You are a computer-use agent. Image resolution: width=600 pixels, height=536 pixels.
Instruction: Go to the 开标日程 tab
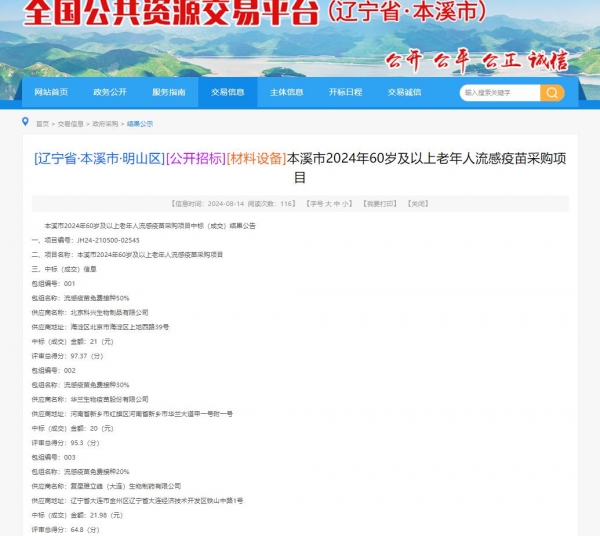point(346,92)
